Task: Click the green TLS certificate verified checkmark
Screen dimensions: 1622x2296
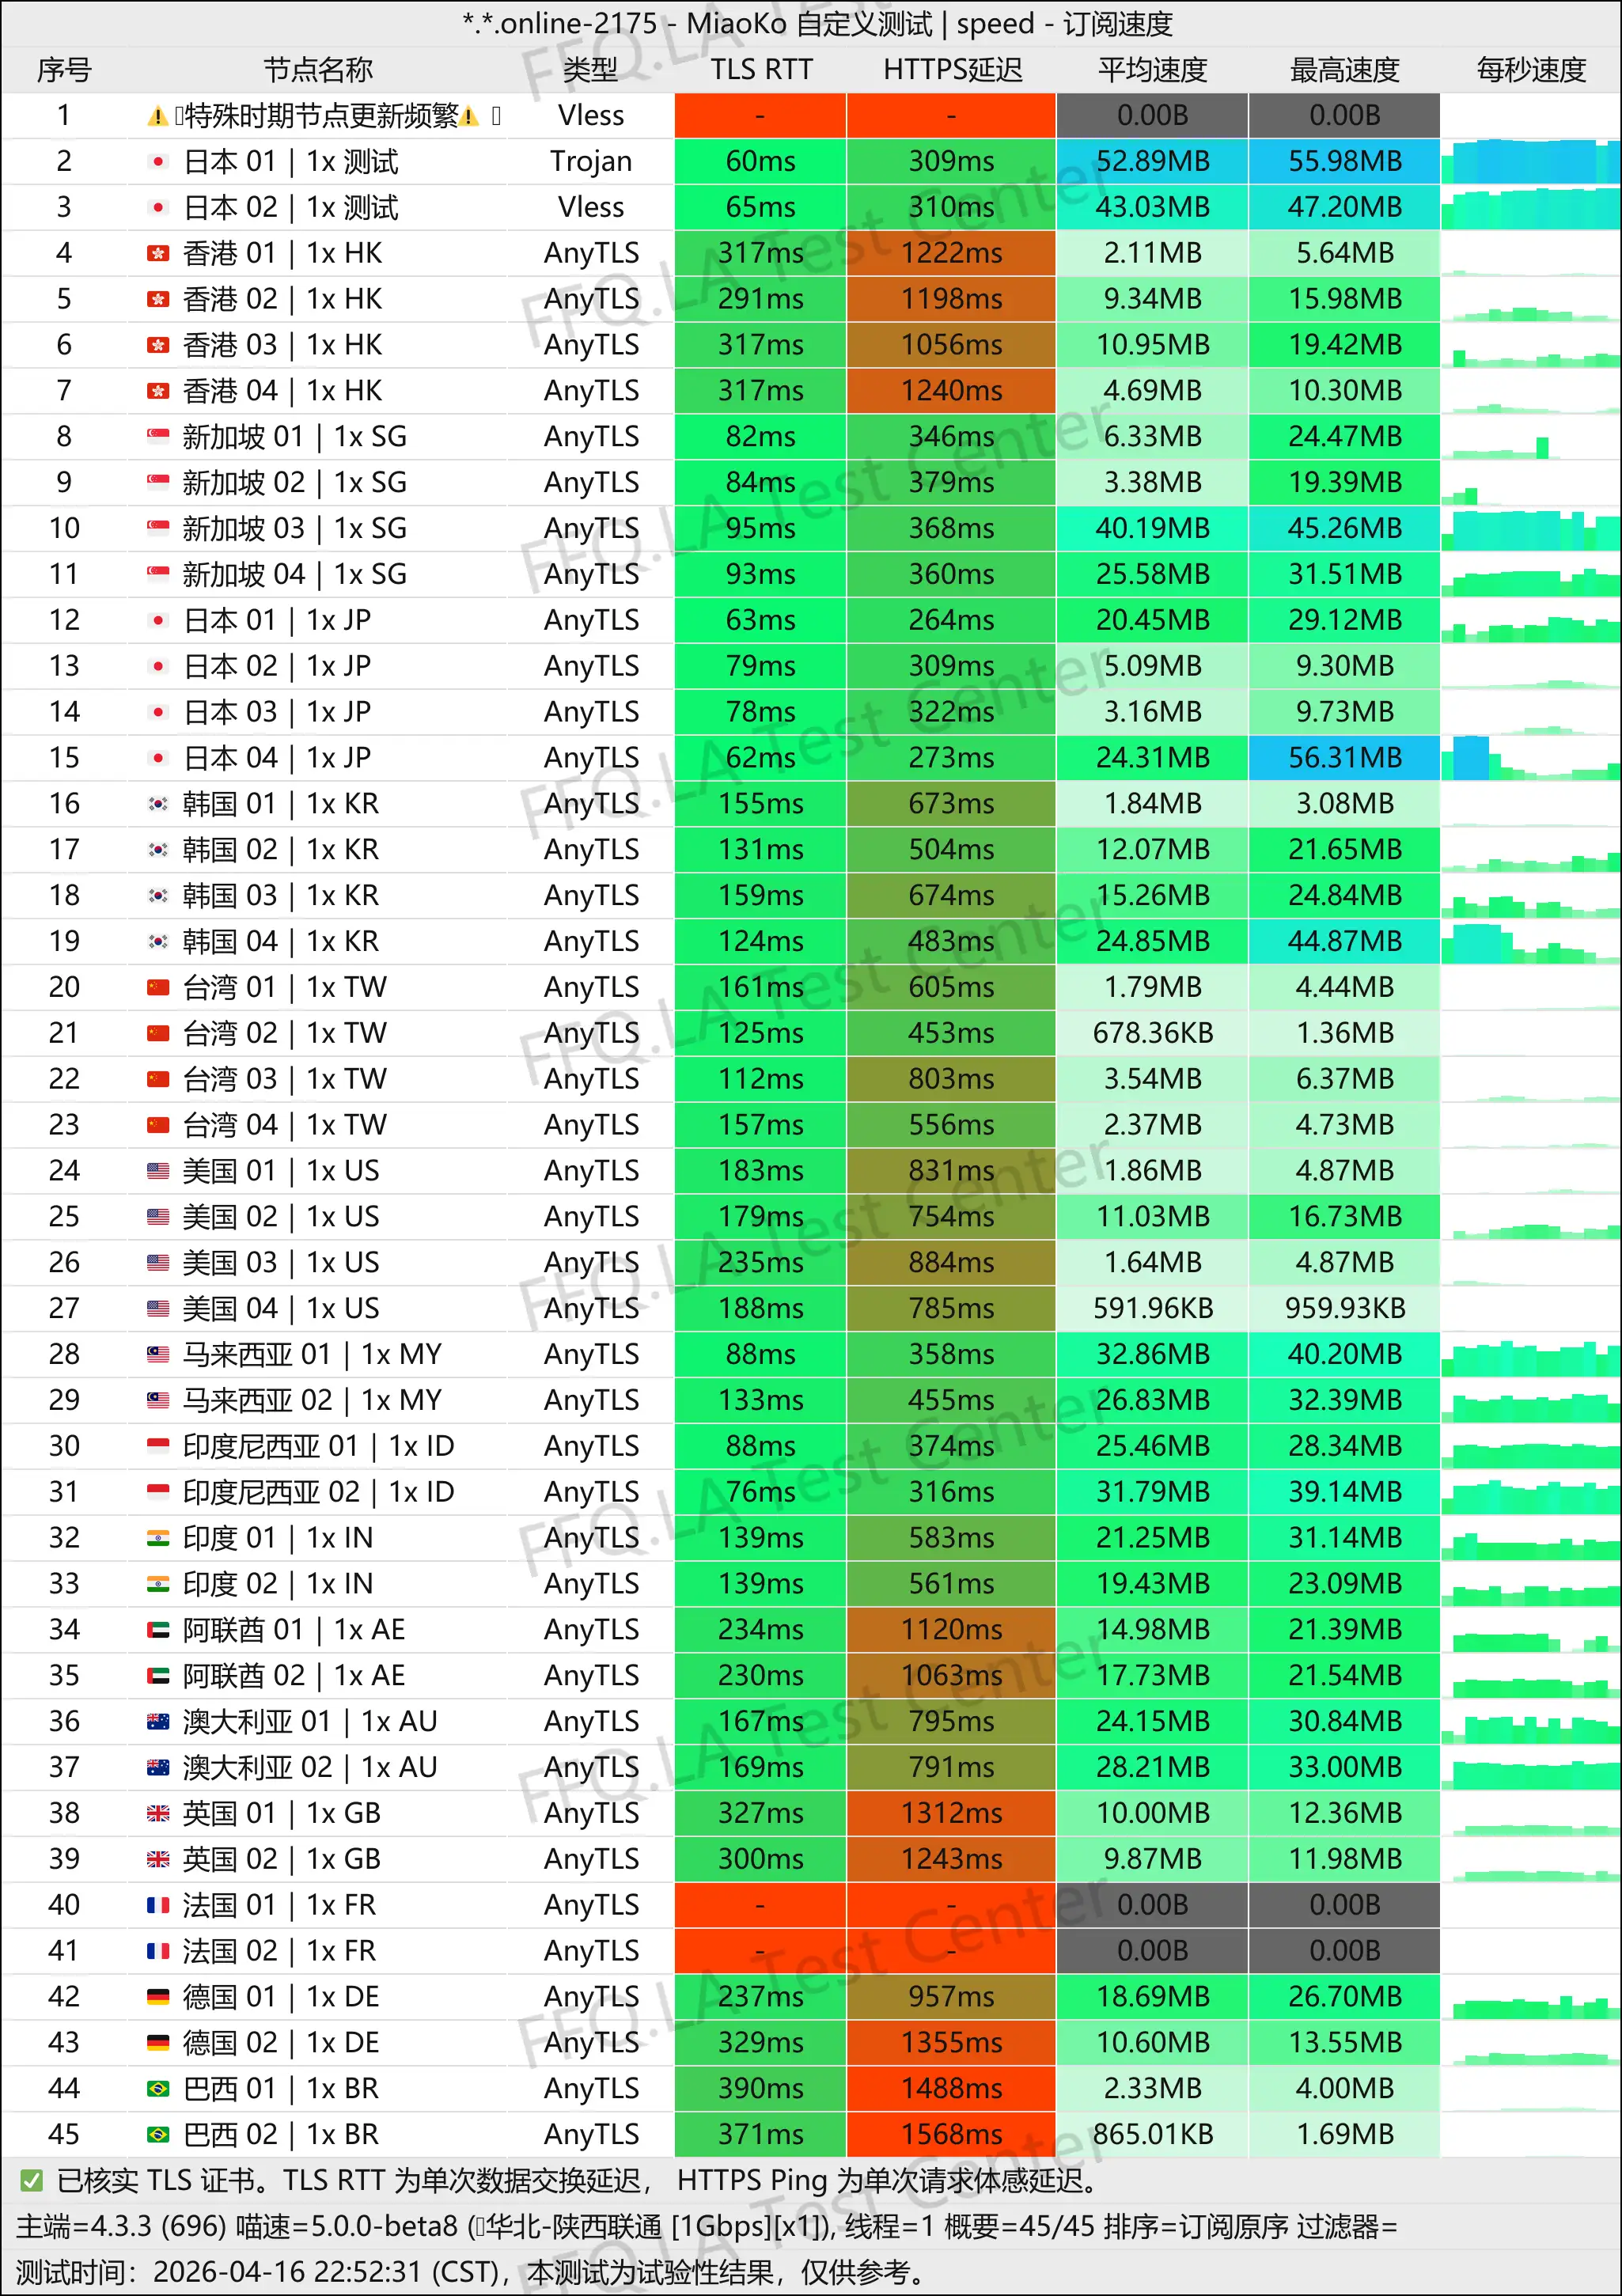Action: coord(31,2181)
